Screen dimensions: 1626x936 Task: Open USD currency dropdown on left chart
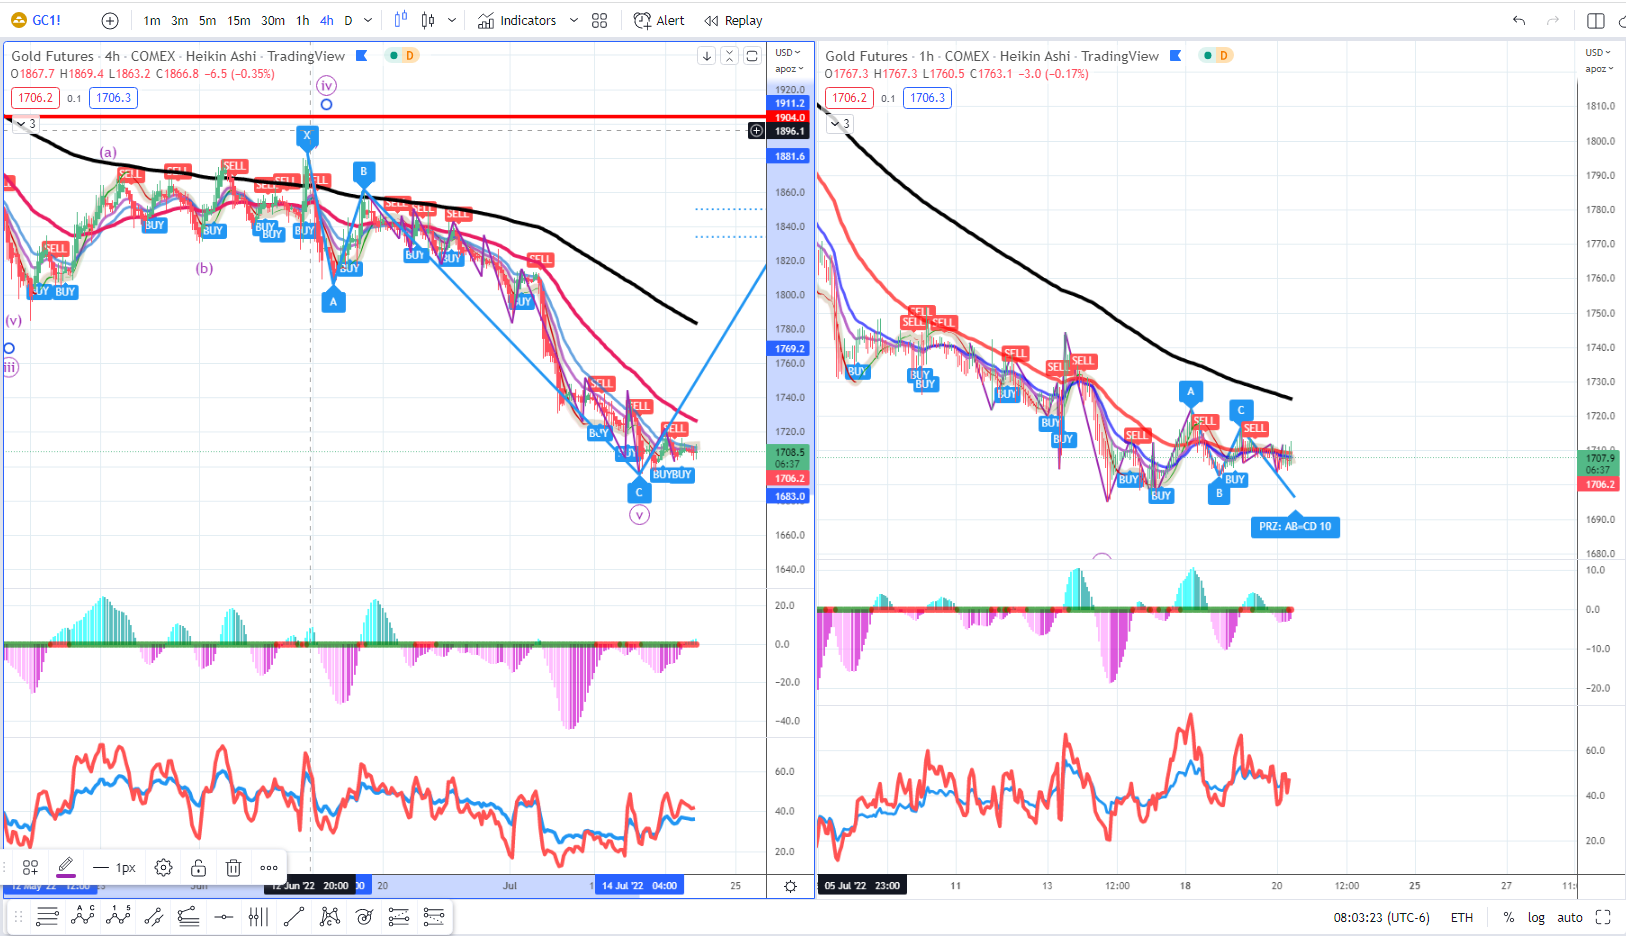pos(789,53)
